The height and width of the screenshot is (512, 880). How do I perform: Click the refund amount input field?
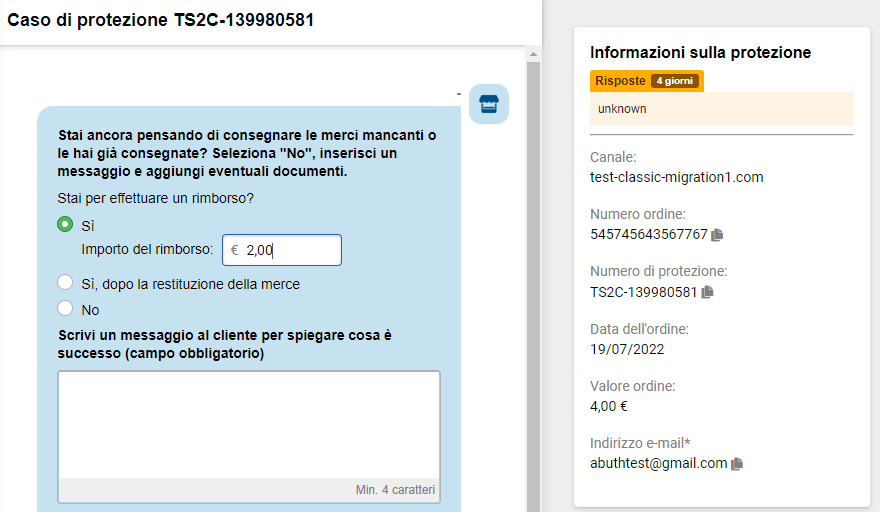(282, 250)
